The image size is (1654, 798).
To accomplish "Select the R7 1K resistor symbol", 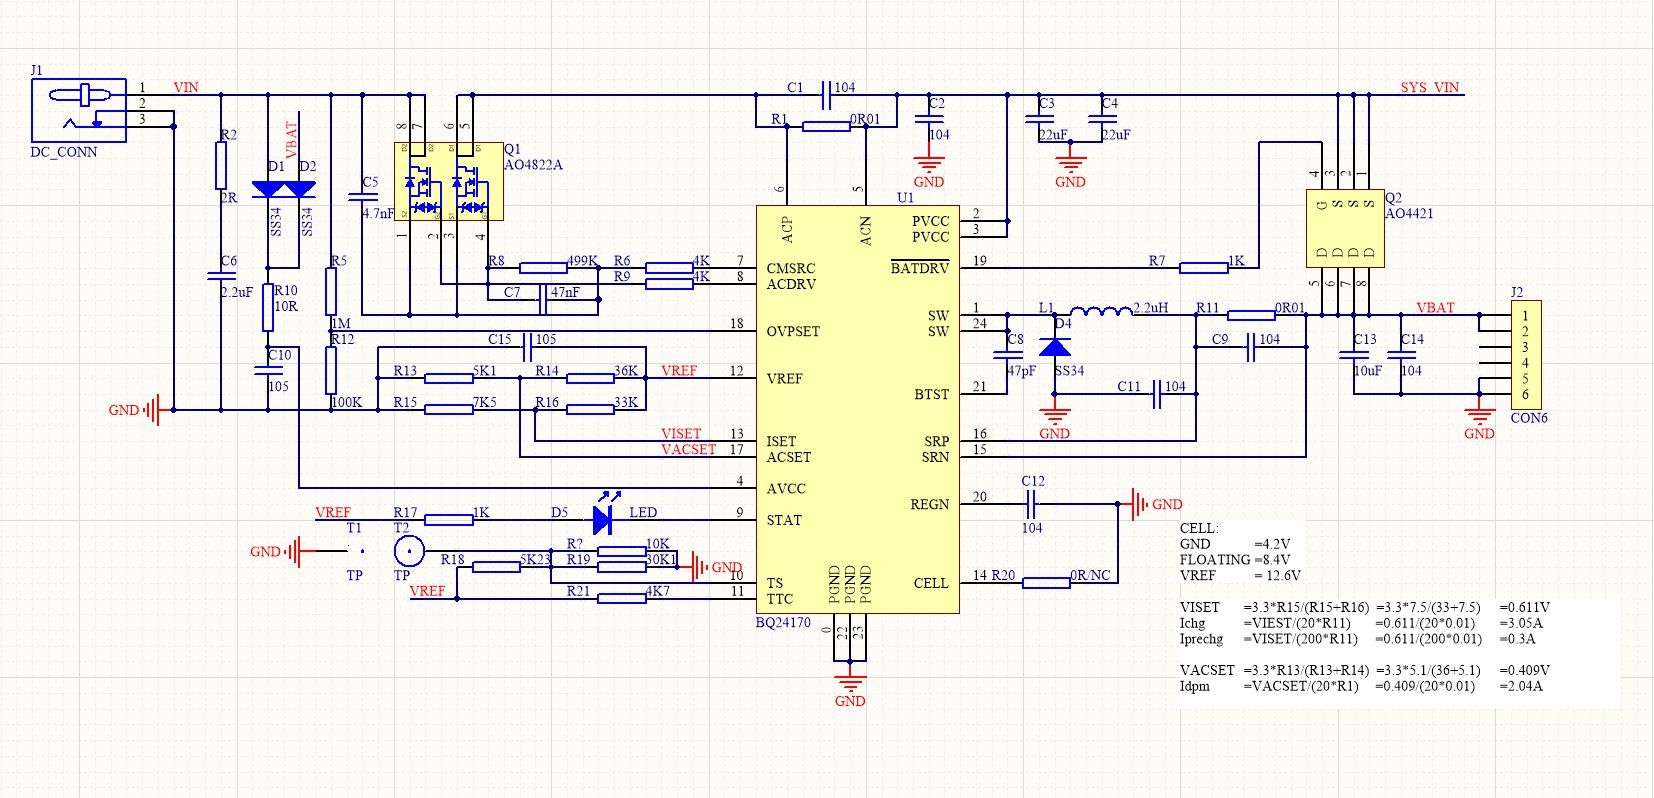I will 1204,267.
